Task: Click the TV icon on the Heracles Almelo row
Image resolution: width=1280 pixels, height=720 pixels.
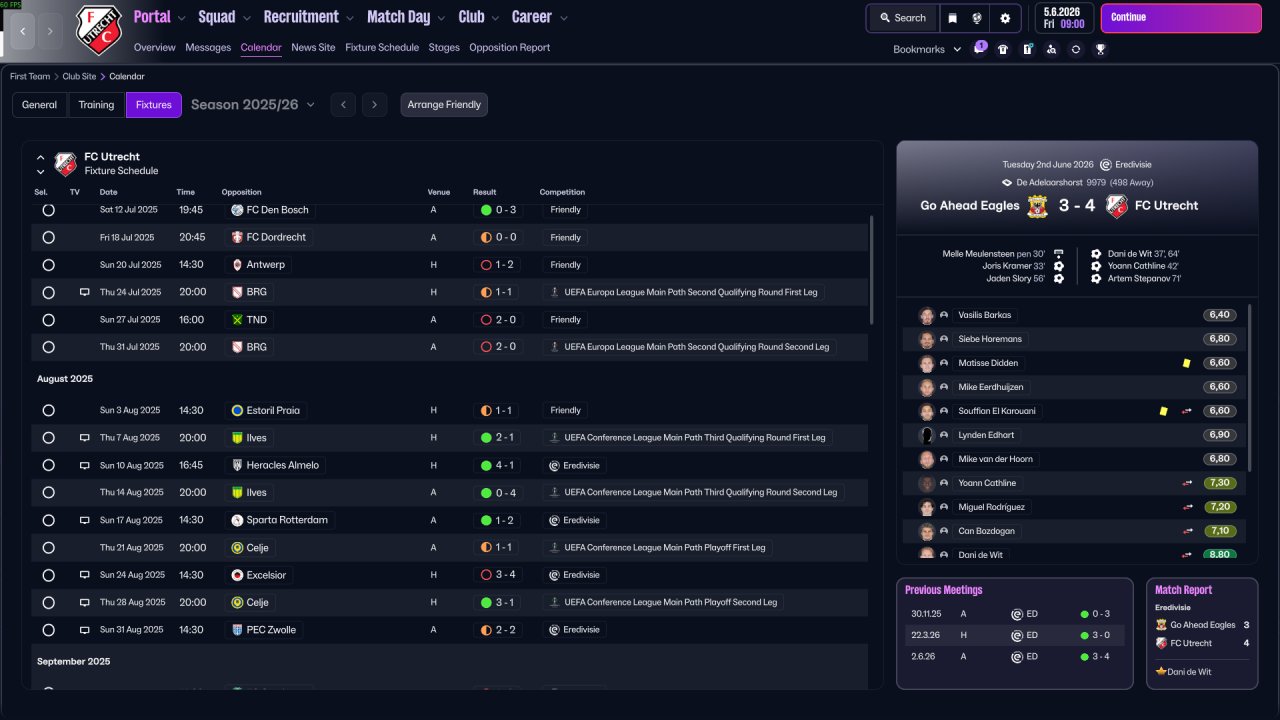Action: (x=85, y=465)
